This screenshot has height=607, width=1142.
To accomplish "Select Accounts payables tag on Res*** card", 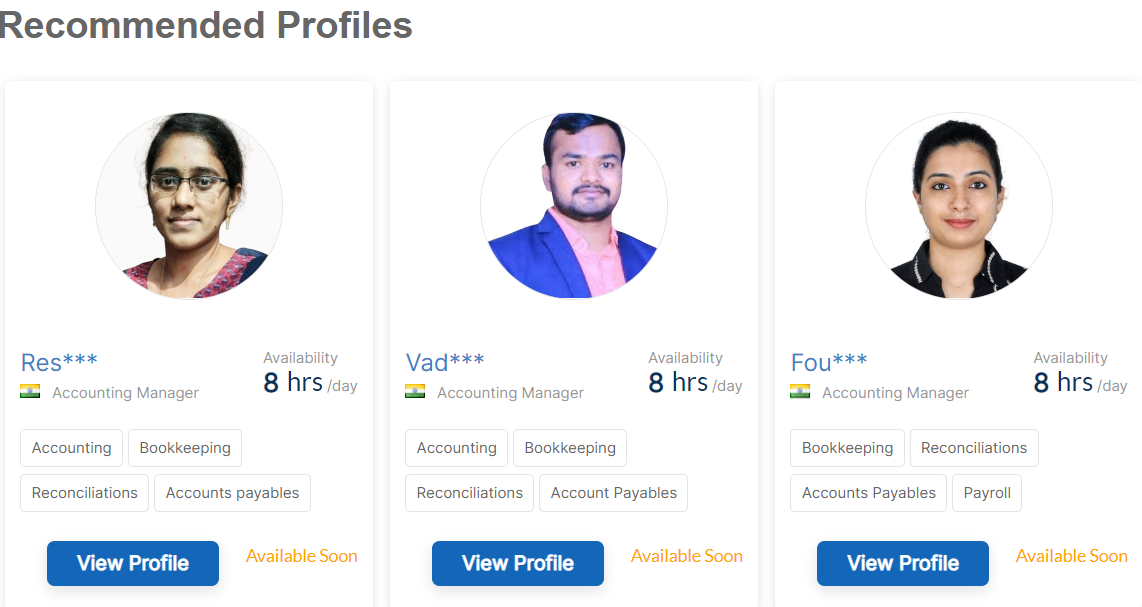I will click(232, 493).
